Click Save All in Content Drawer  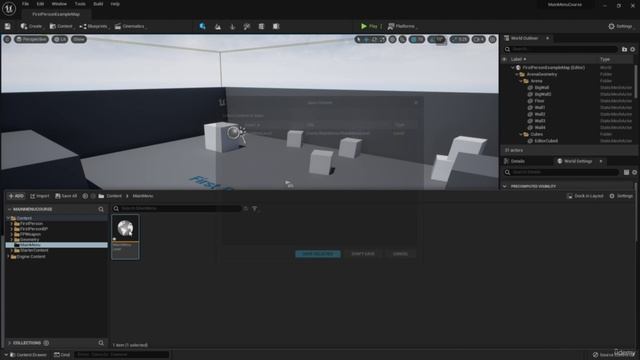point(66,196)
